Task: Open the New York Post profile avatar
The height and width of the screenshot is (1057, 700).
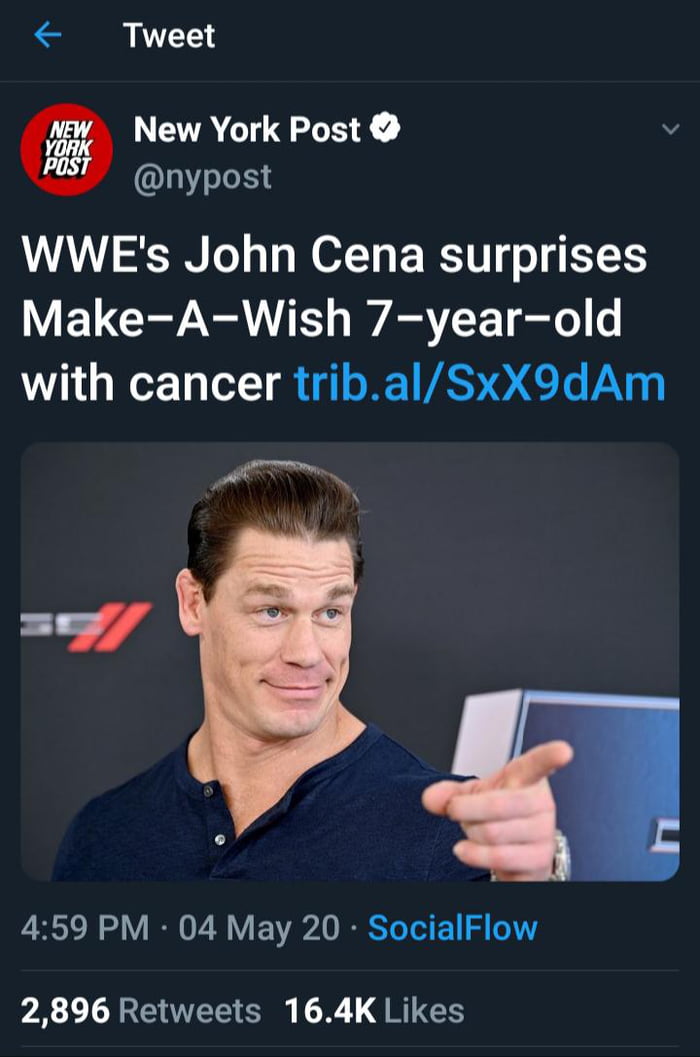Action: [66, 150]
